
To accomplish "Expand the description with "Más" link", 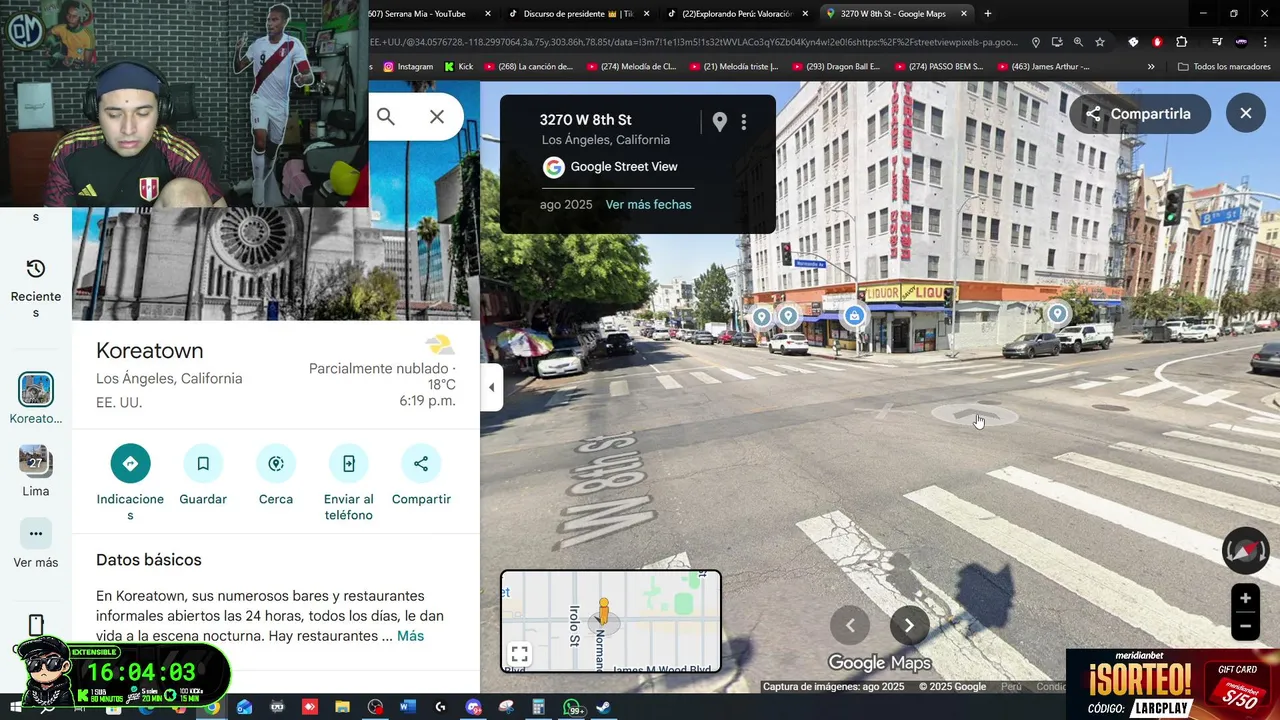I will coord(410,636).
